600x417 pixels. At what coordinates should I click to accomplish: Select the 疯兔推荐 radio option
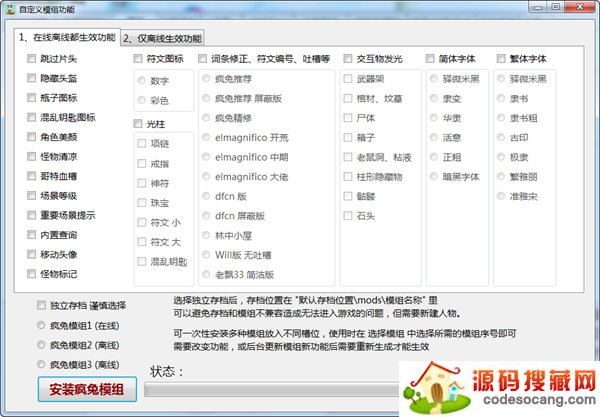pos(207,78)
